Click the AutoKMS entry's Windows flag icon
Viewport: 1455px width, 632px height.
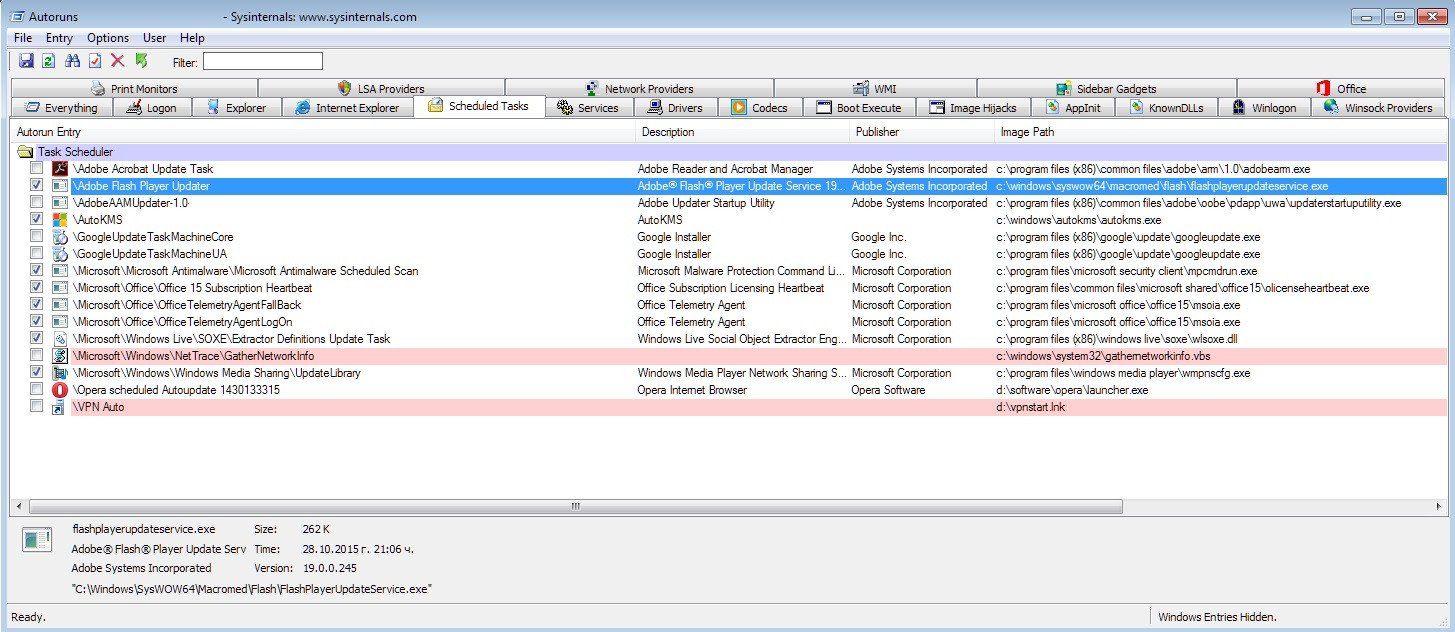(x=60, y=220)
